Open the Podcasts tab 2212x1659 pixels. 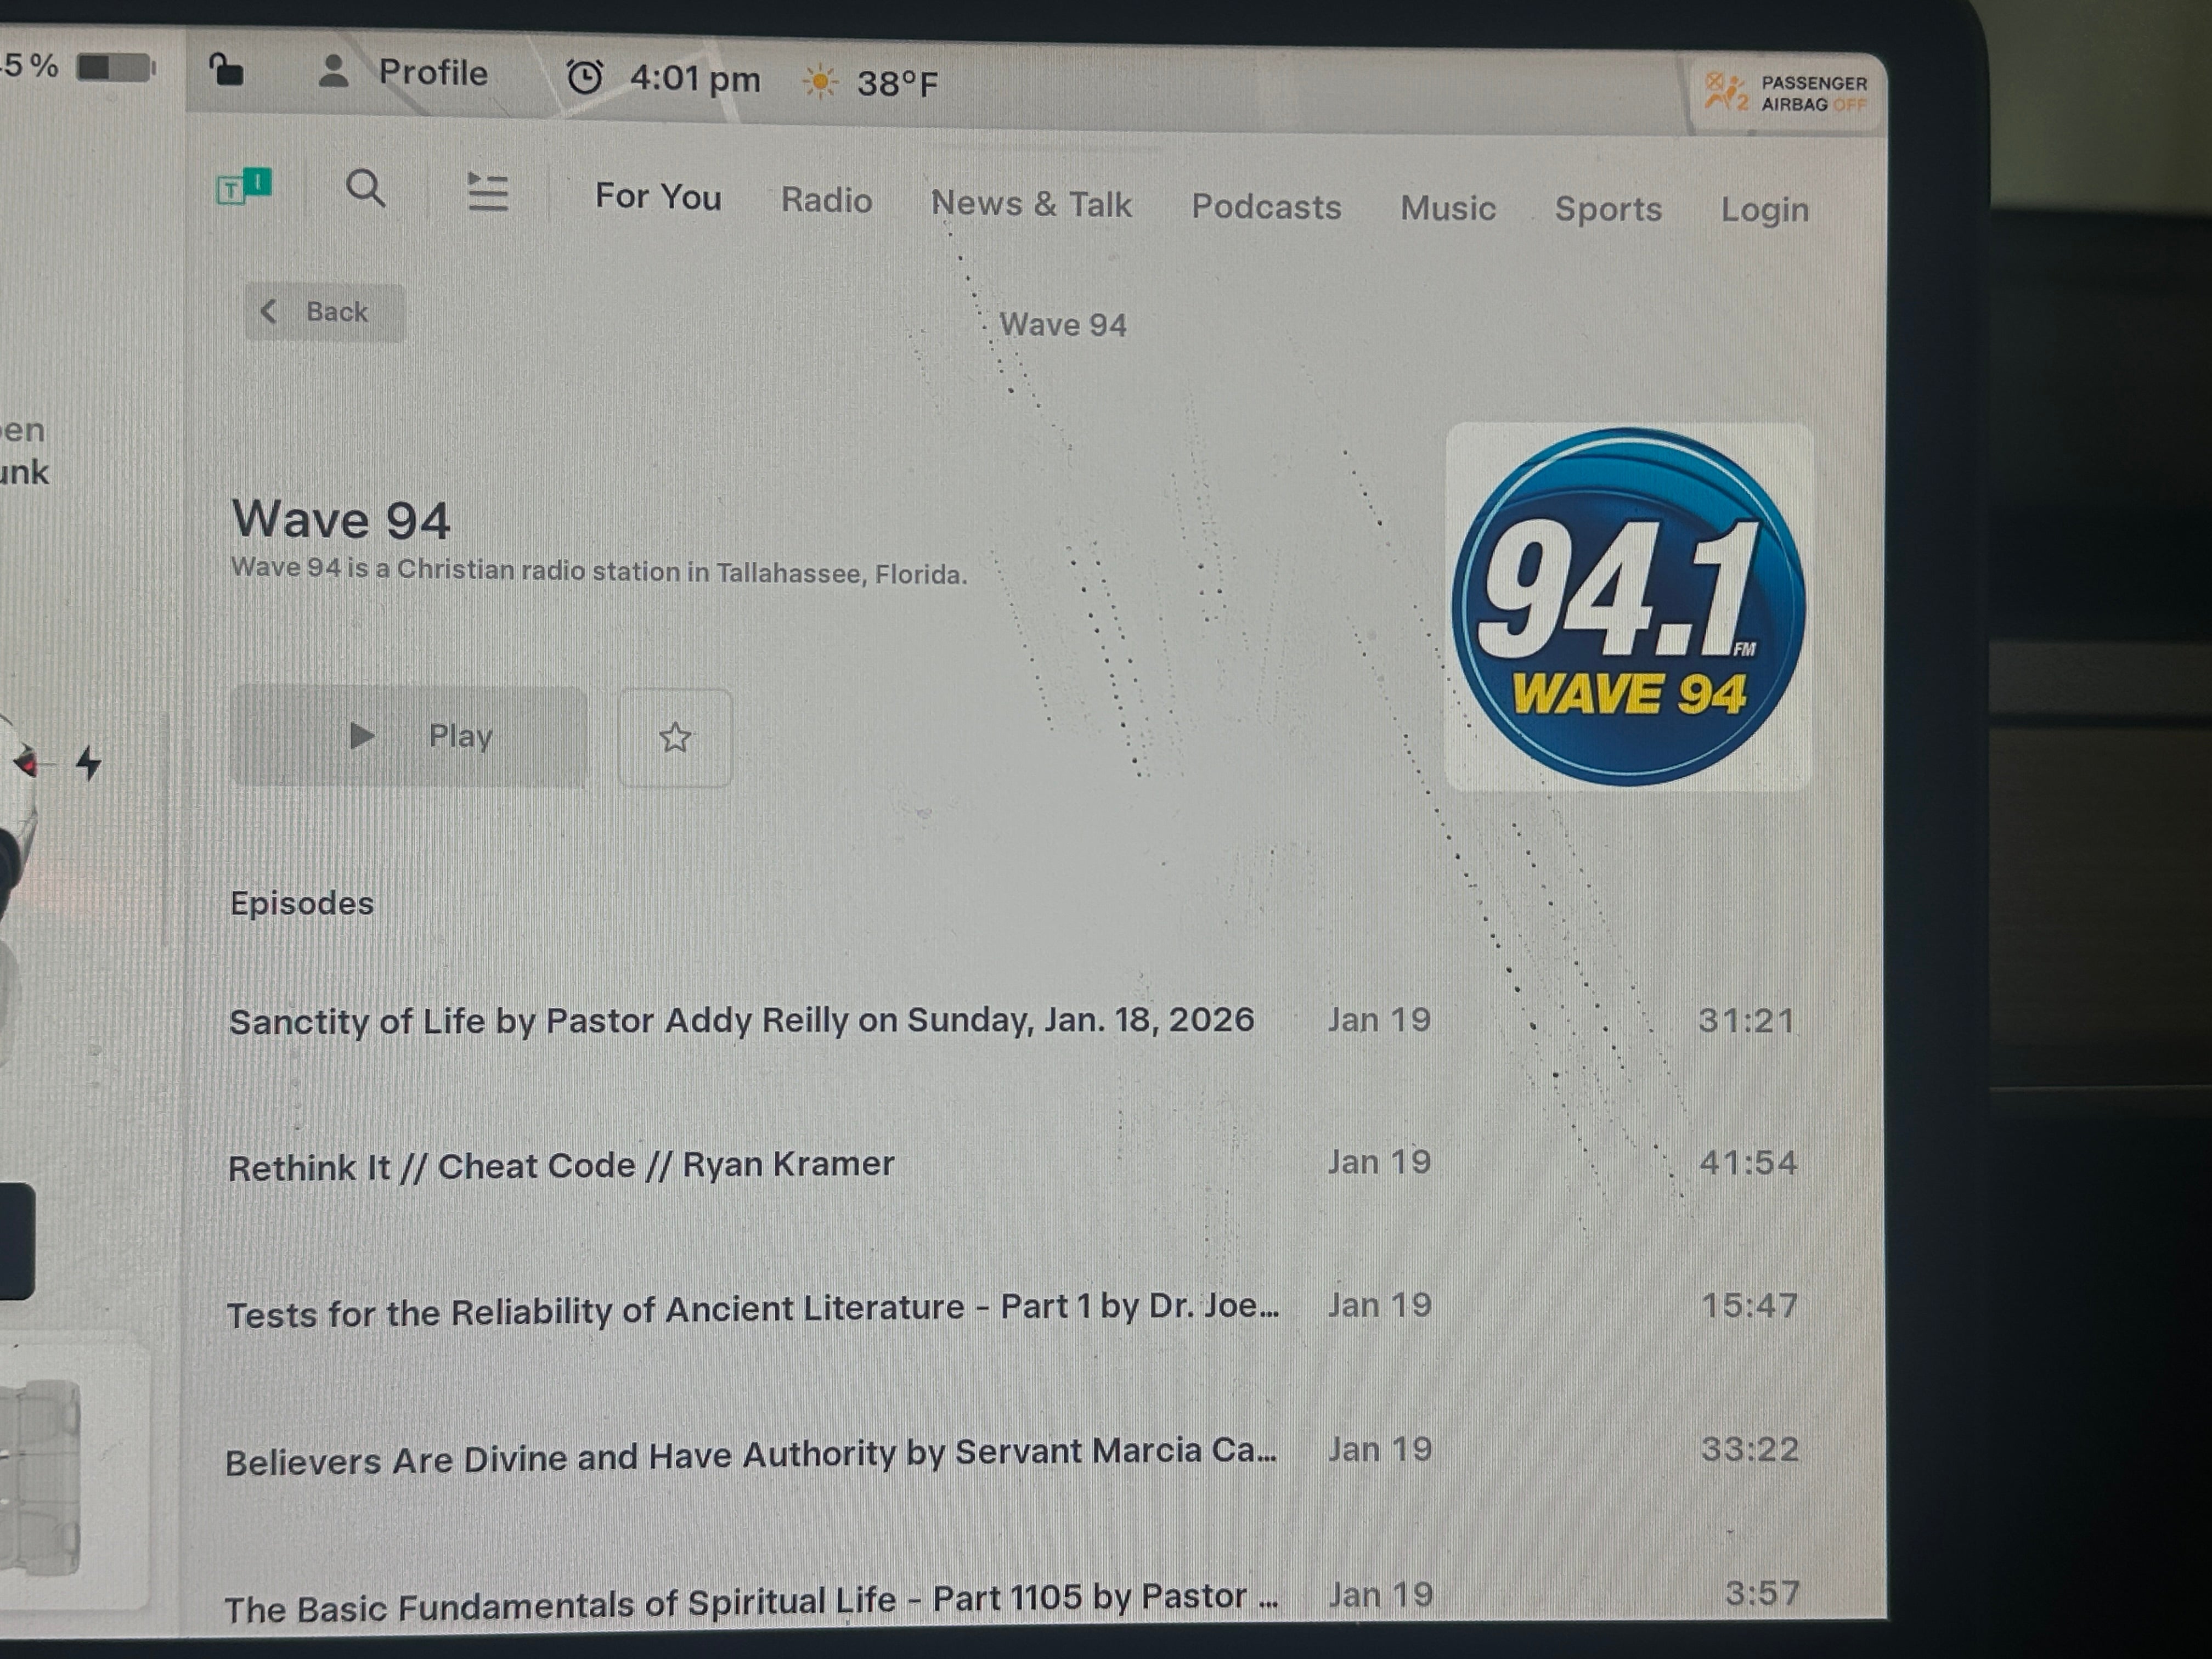(1265, 206)
